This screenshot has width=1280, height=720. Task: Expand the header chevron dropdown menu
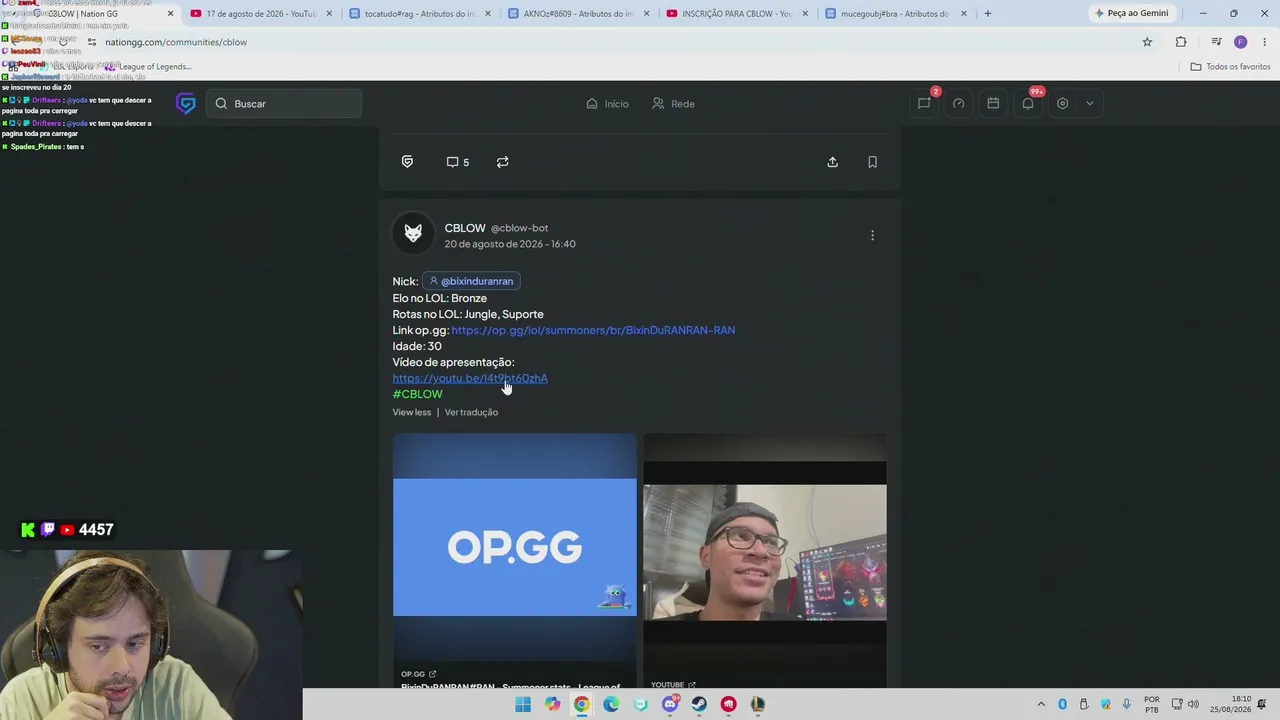1090,103
